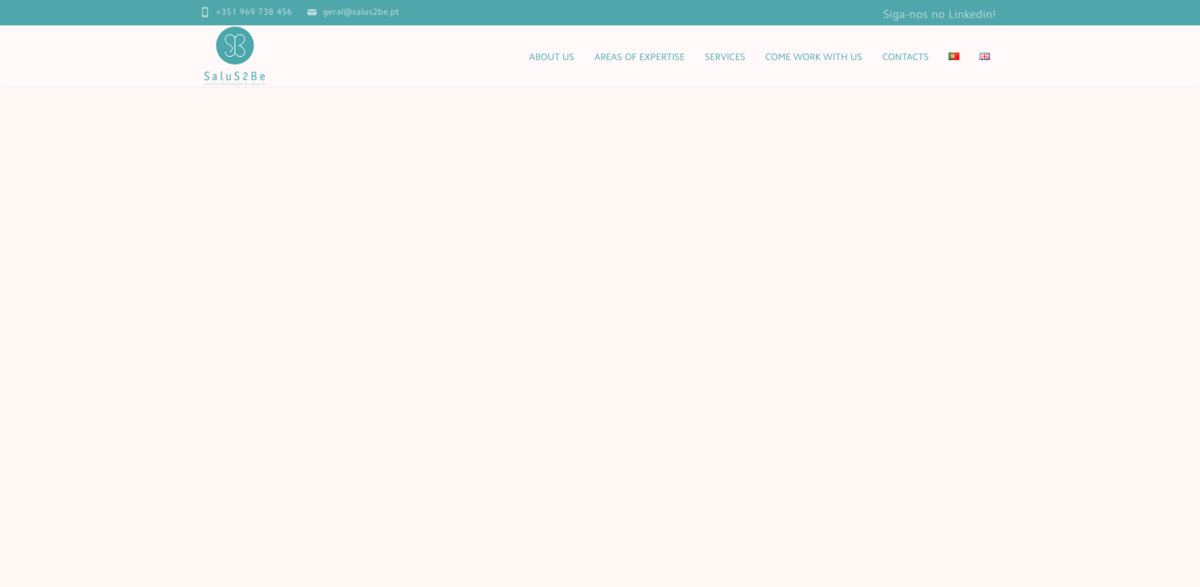Click the geral@salus2be.pt email address
This screenshot has height=587, width=1200.
click(360, 12)
